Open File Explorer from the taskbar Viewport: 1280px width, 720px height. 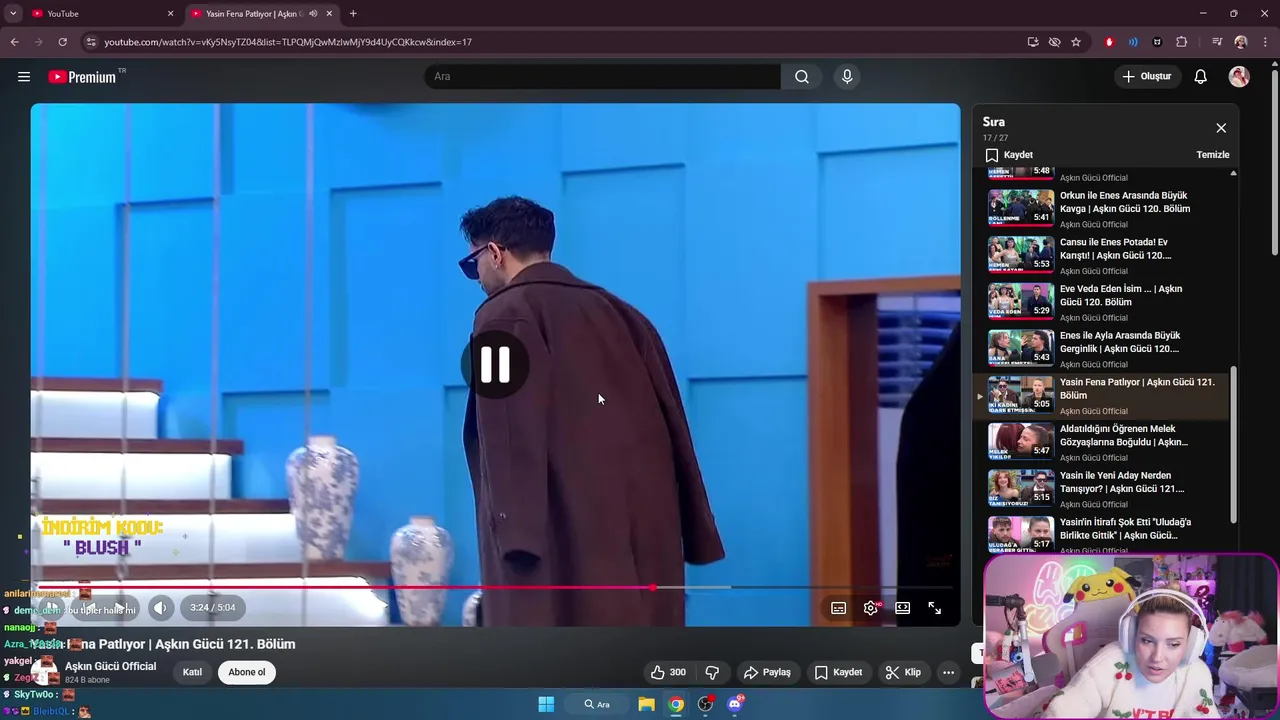pyautogui.click(x=647, y=704)
